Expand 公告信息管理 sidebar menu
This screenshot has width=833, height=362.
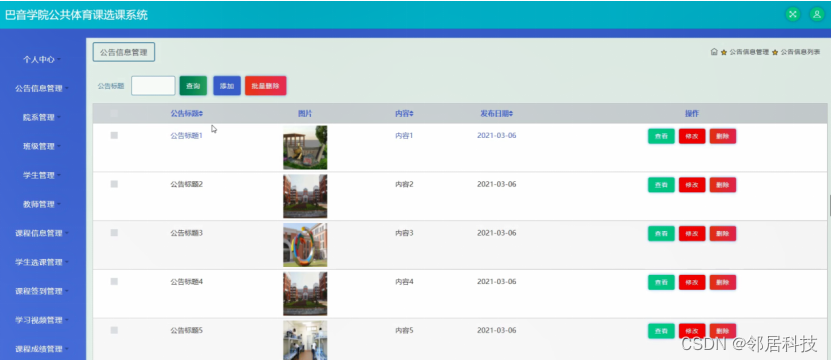tap(41, 88)
